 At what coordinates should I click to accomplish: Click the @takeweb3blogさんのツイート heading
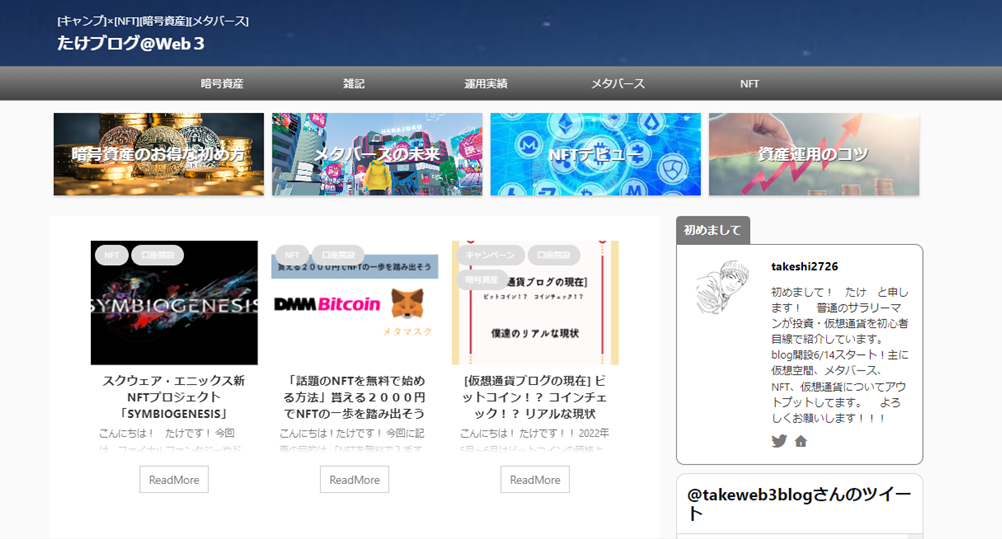799,504
